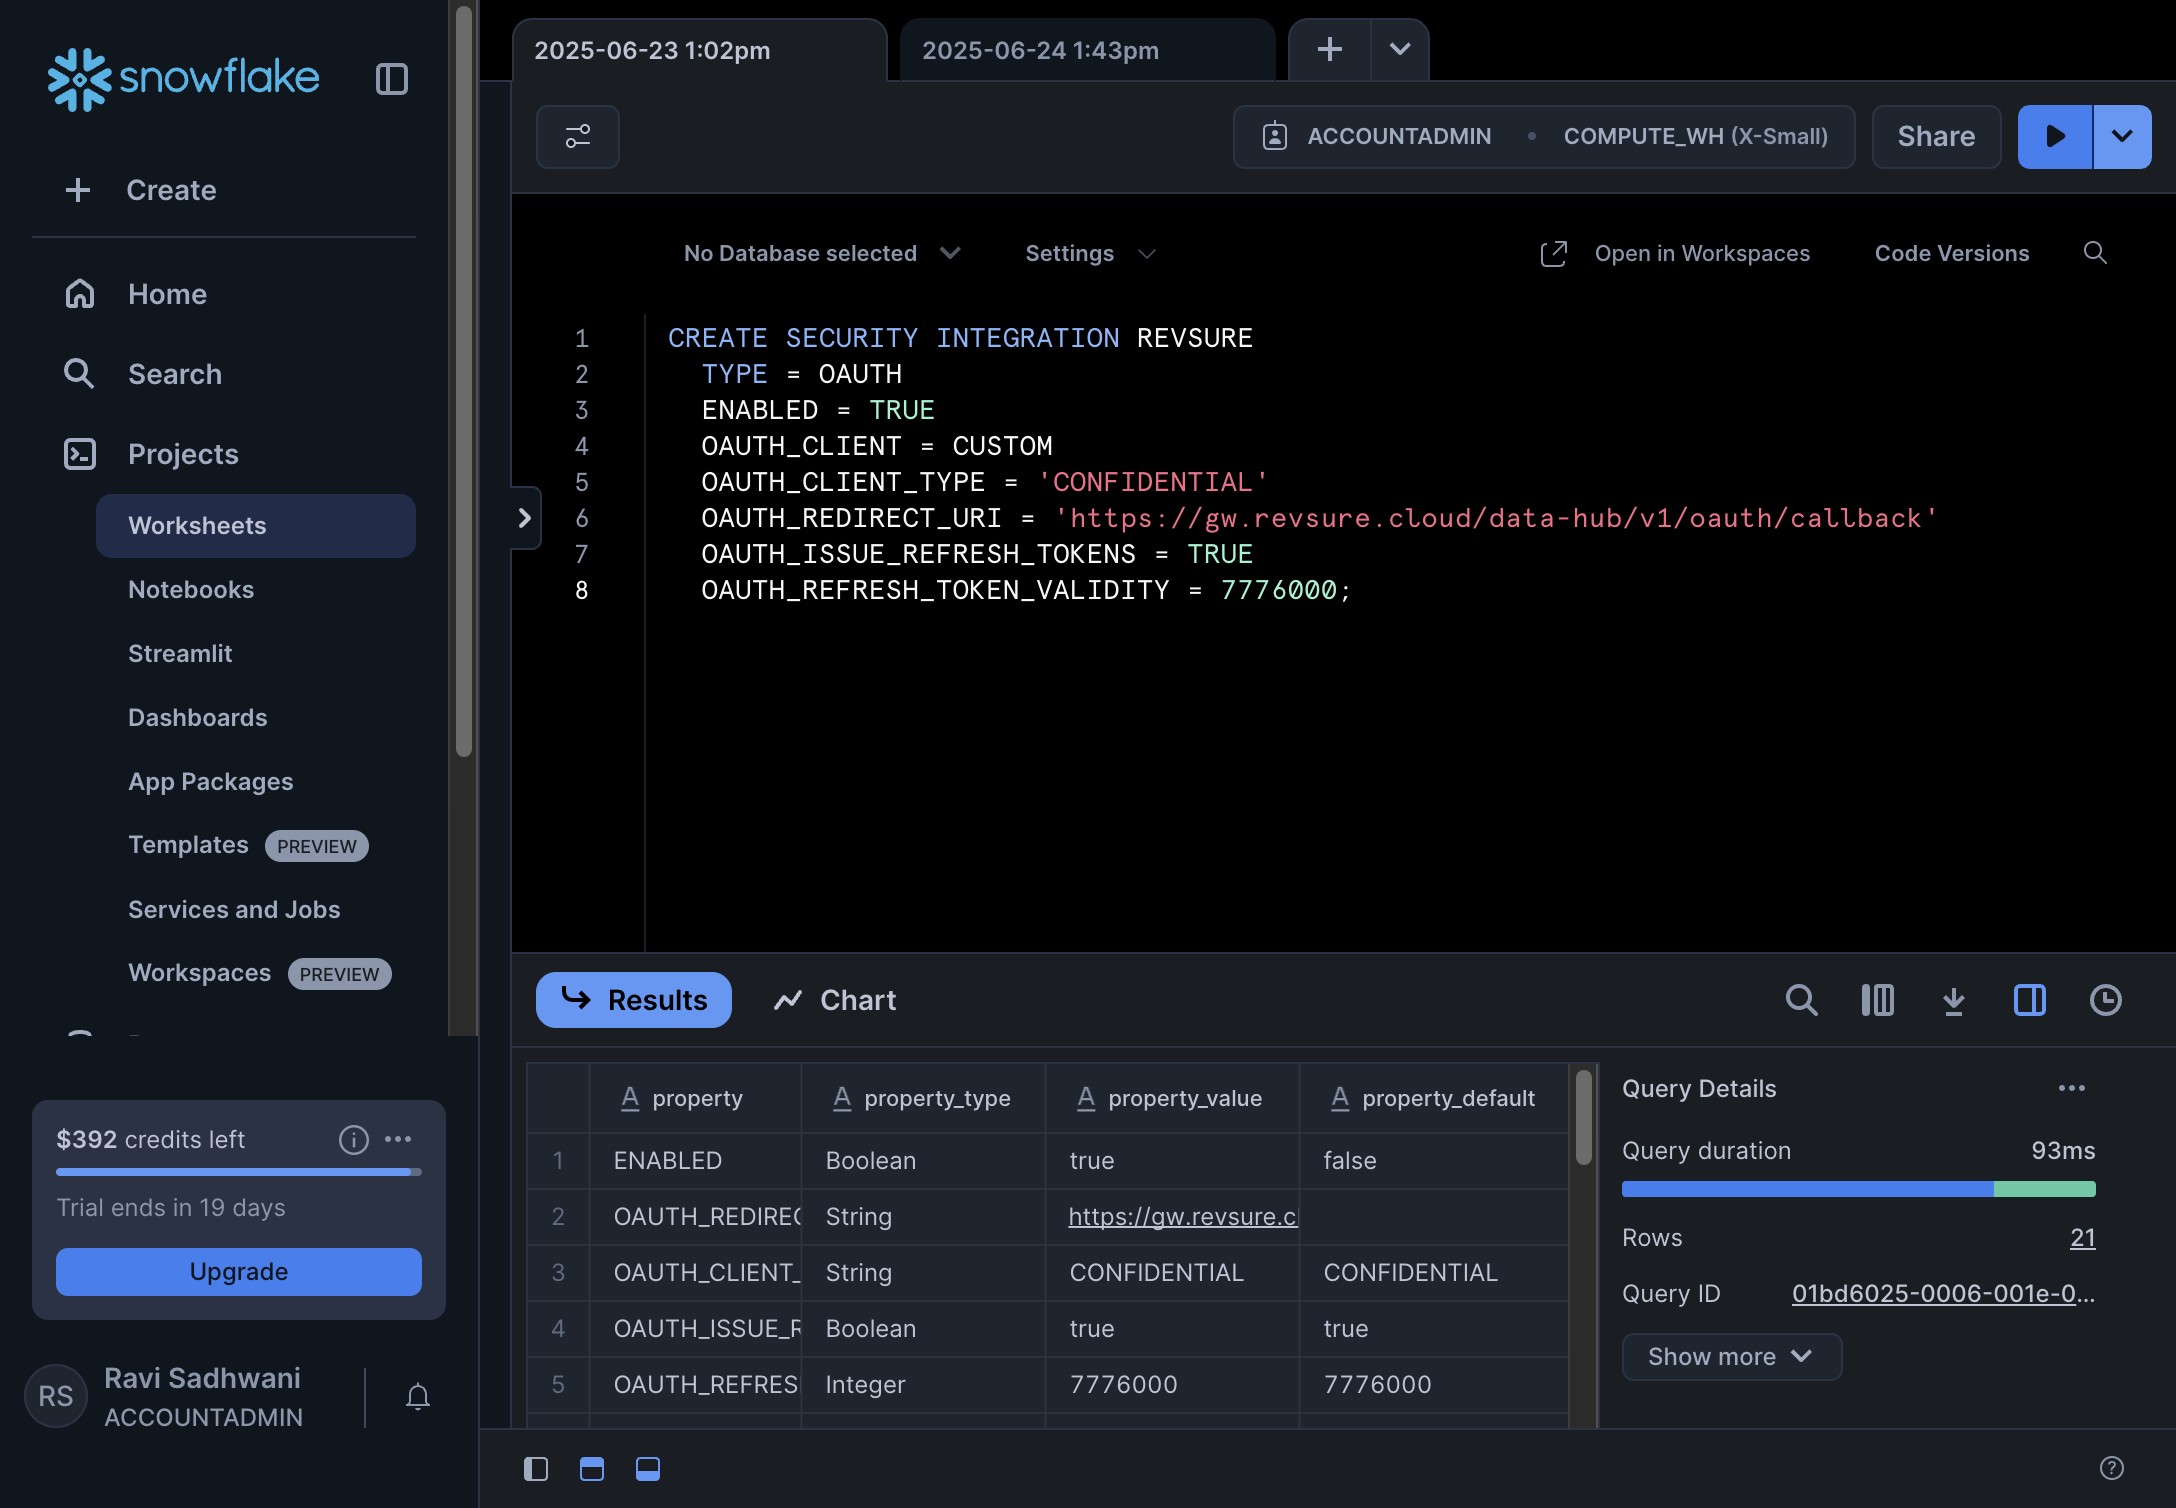Open the notifications bell
The height and width of the screenshot is (1508, 2176).
point(418,1396)
